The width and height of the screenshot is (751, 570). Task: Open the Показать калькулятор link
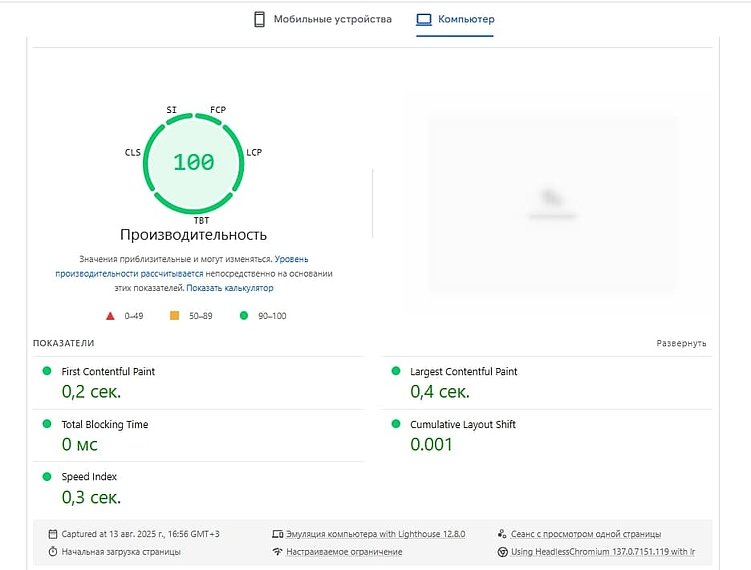[230, 288]
